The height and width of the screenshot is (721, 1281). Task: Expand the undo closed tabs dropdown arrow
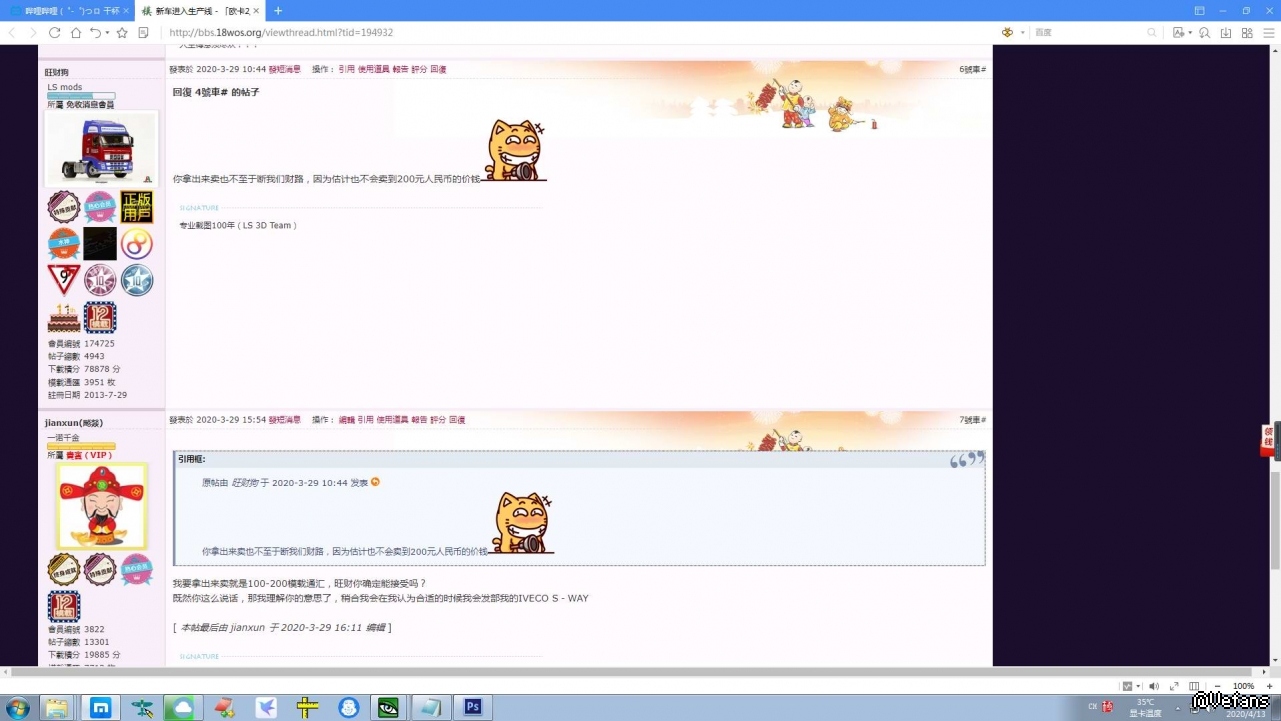point(106,33)
